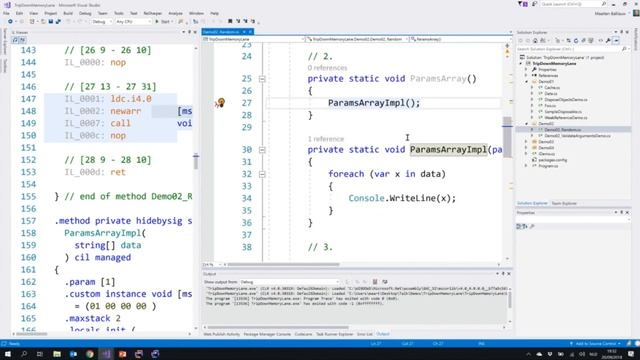This screenshot has height=360, width=640.
Task: Open the Any CPU platform dropdown
Action: tap(133, 22)
